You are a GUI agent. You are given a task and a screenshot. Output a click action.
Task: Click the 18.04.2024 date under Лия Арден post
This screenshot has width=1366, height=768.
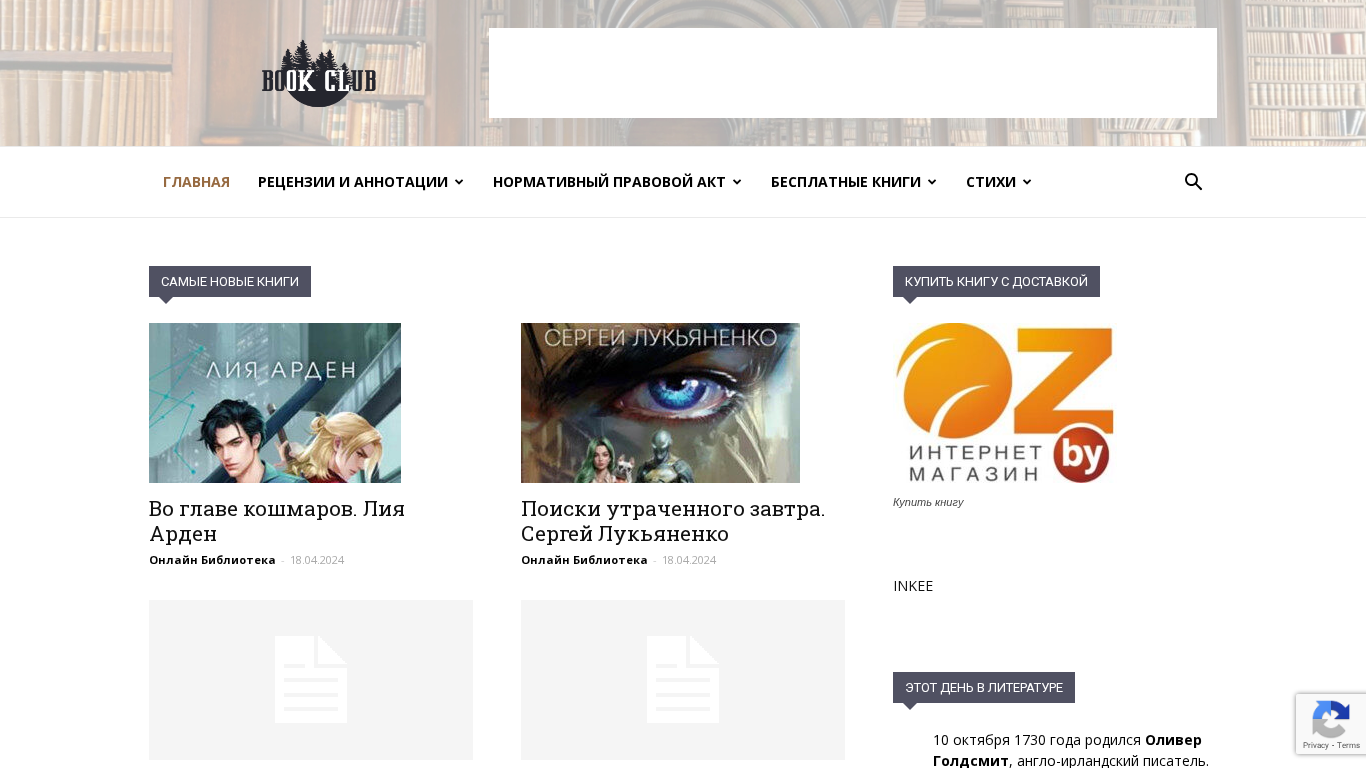317,560
